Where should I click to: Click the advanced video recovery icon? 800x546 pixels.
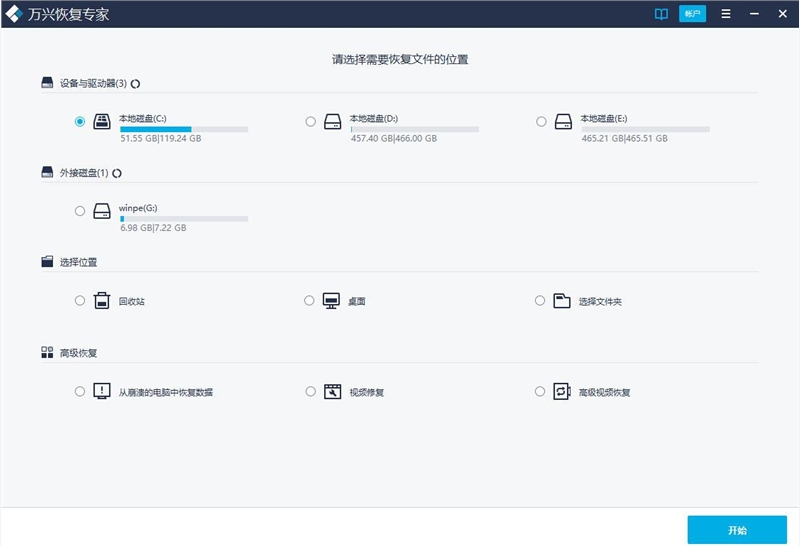562,391
